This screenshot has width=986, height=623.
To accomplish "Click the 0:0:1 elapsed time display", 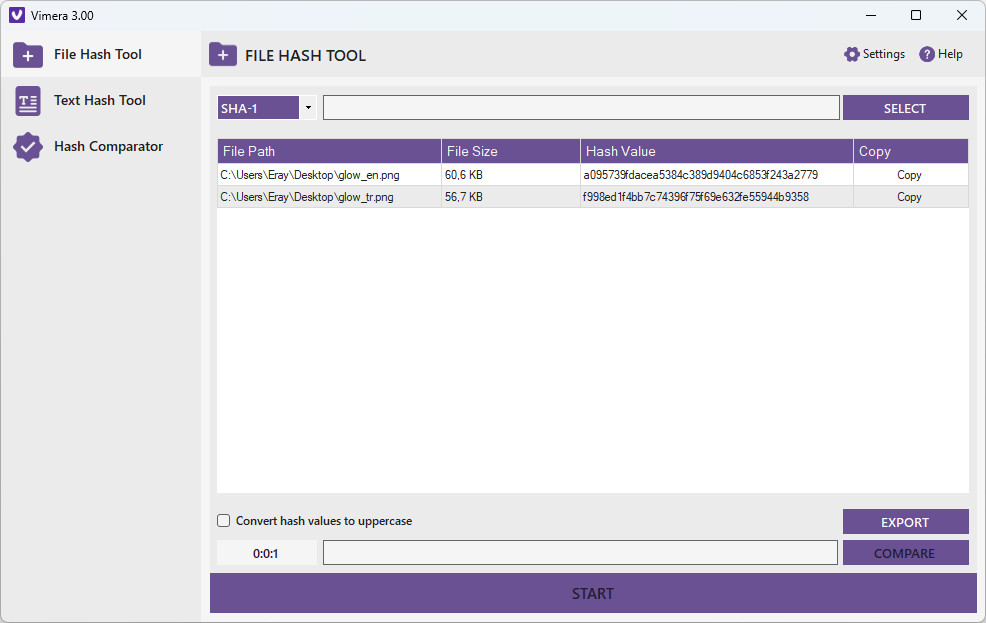I will pyautogui.click(x=267, y=553).
